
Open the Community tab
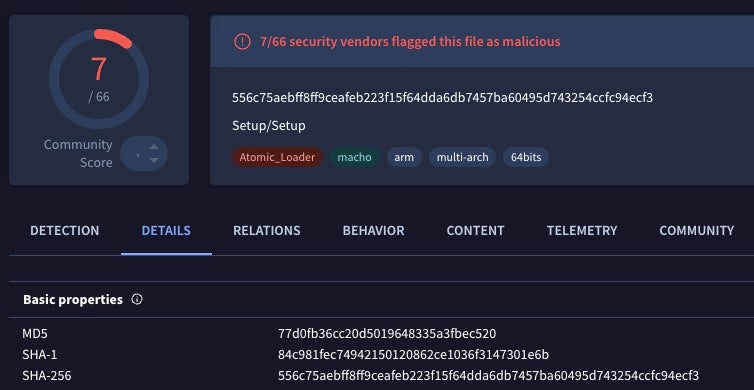coord(697,231)
